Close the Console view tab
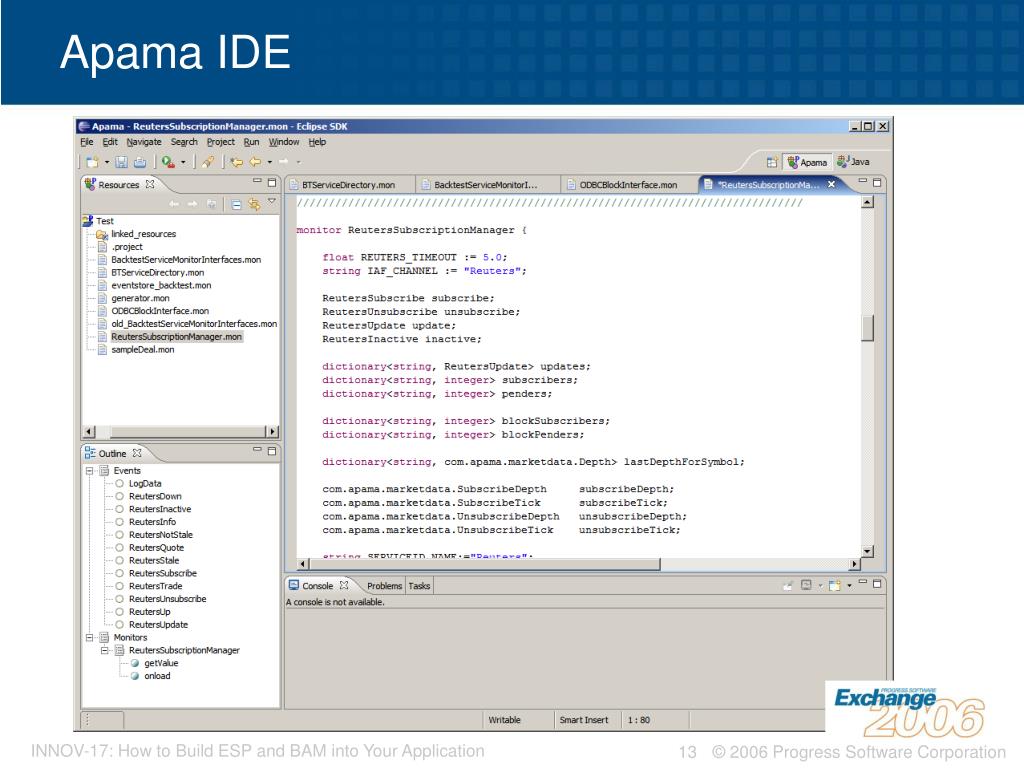This screenshot has height=768, width=1024. click(344, 585)
